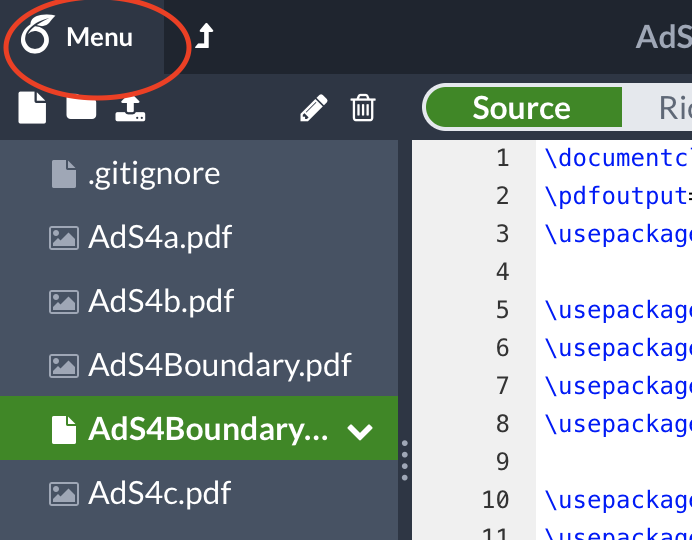The image size is (692, 540).
Task: Open the .gitignore file
Action: pos(154,174)
